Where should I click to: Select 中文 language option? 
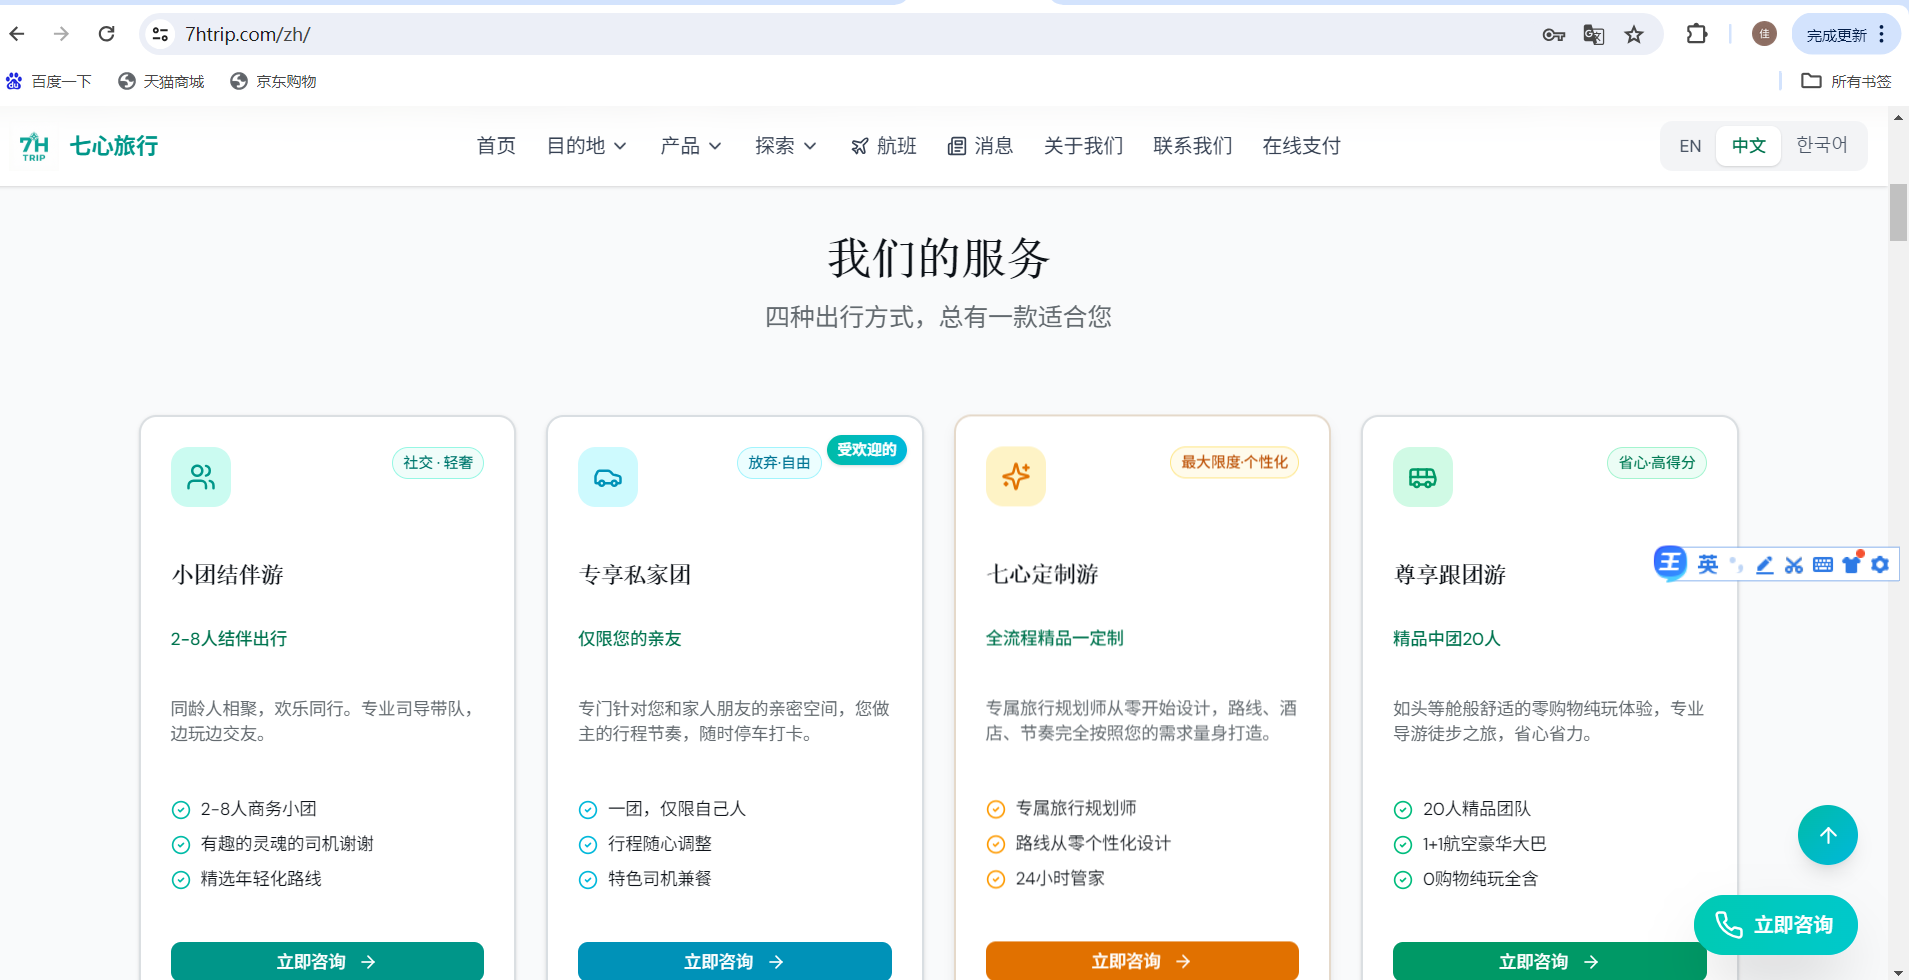pyautogui.click(x=1748, y=146)
